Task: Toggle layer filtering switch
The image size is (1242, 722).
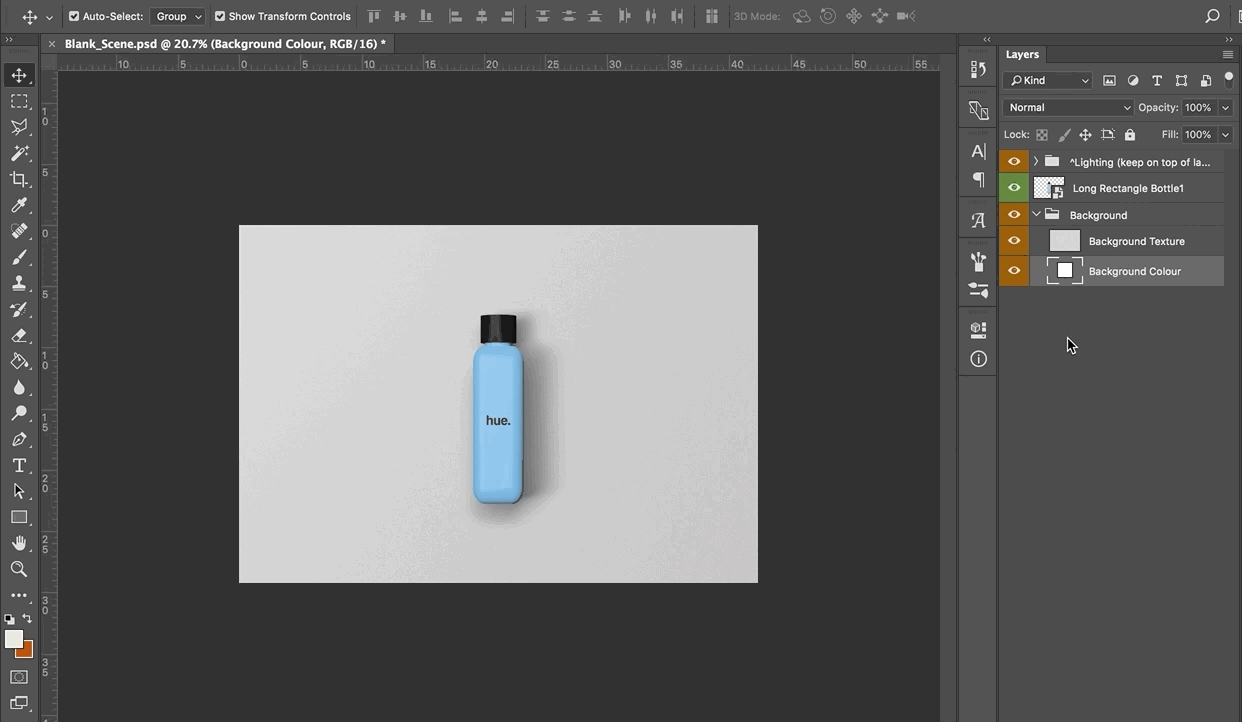Action: coord(1229,80)
